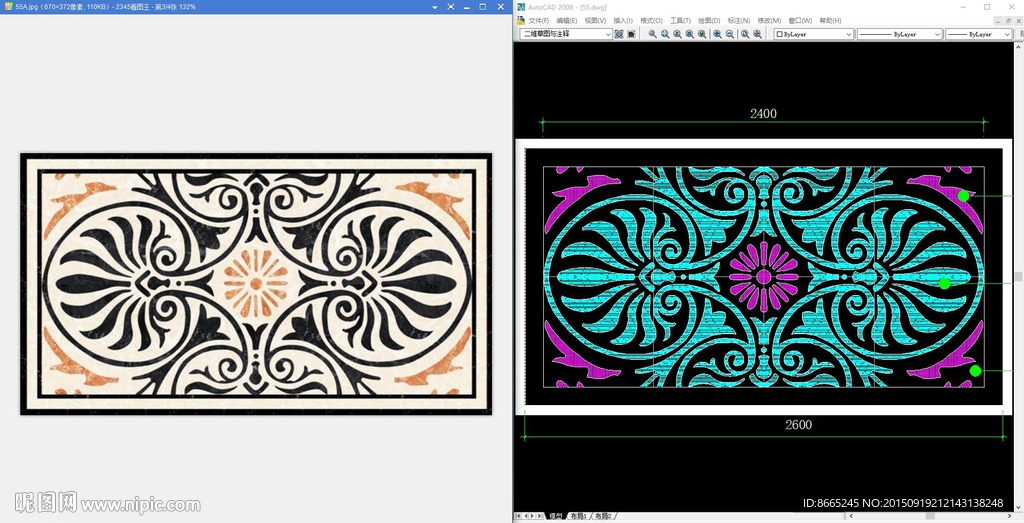1024x523 pixels.
Task: Open the 文件(F) menu
Action: point(538,20)
